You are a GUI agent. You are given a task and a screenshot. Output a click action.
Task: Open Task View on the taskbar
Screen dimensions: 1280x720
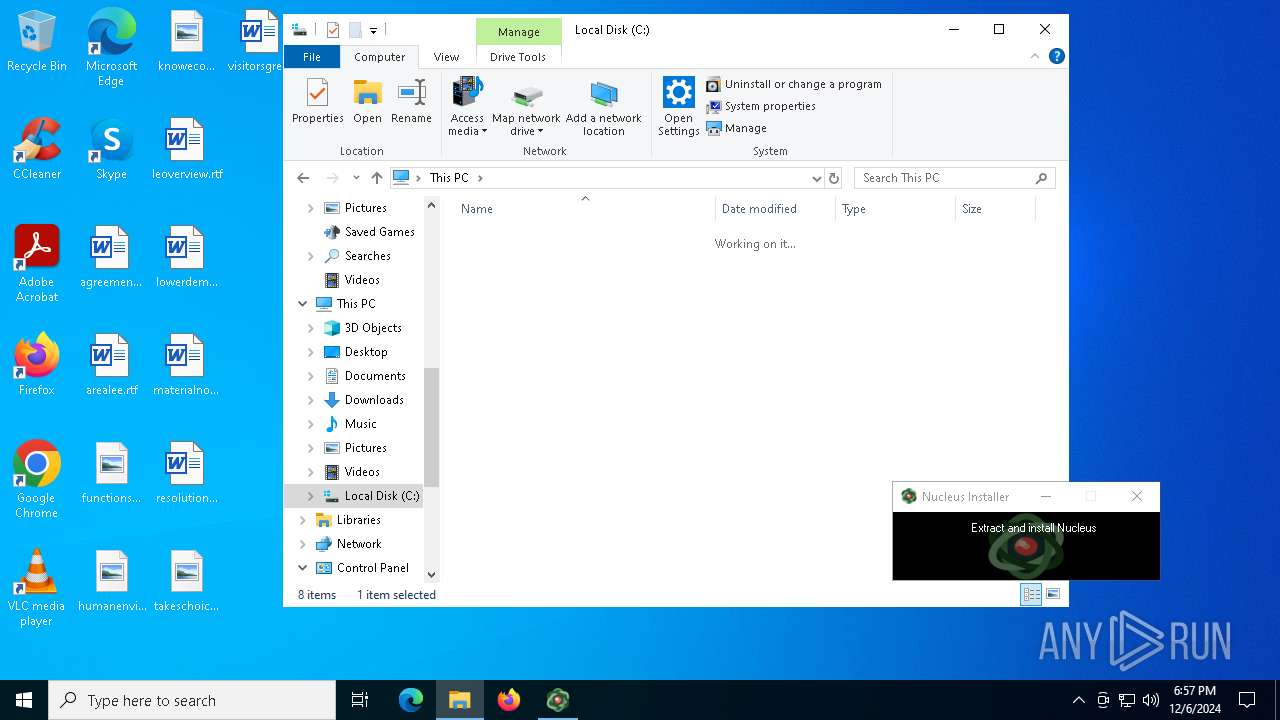pyautogui.click(x=360, y=700)
